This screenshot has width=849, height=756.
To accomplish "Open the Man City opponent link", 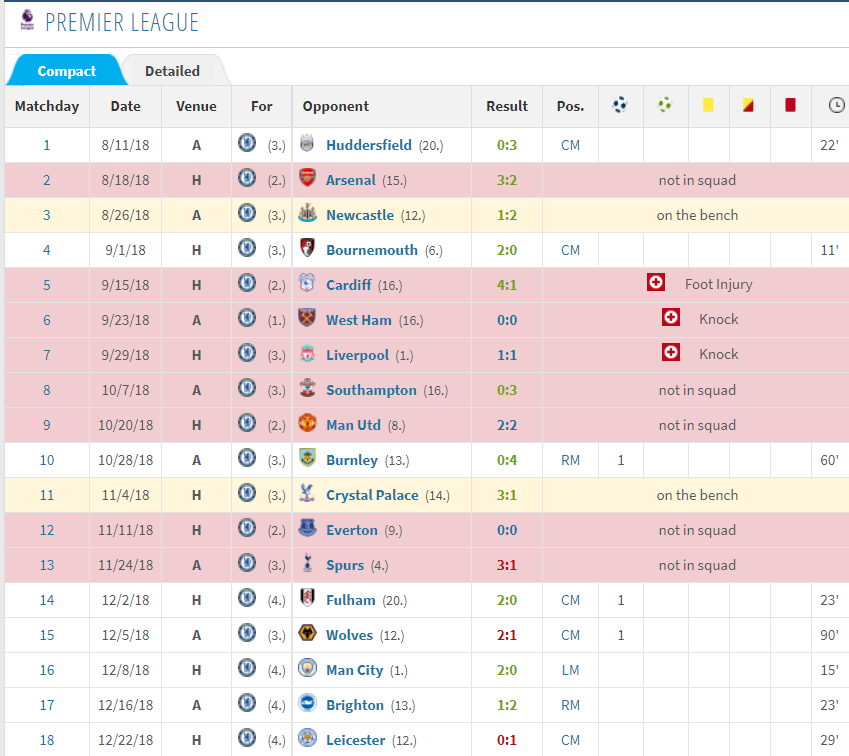I will point(355,670).
